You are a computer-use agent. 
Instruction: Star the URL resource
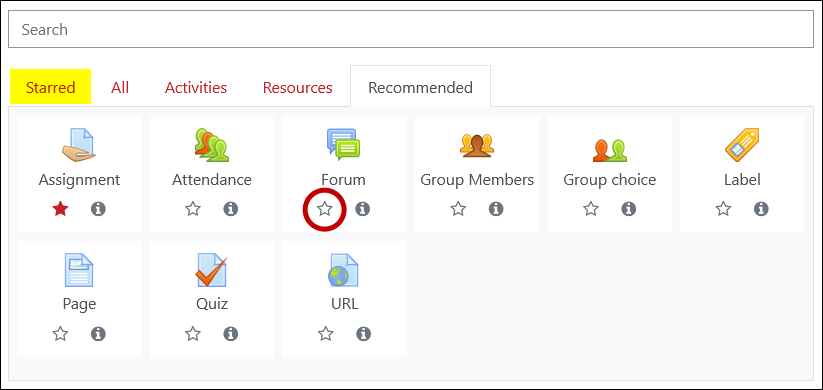click(x=326, y=334)
